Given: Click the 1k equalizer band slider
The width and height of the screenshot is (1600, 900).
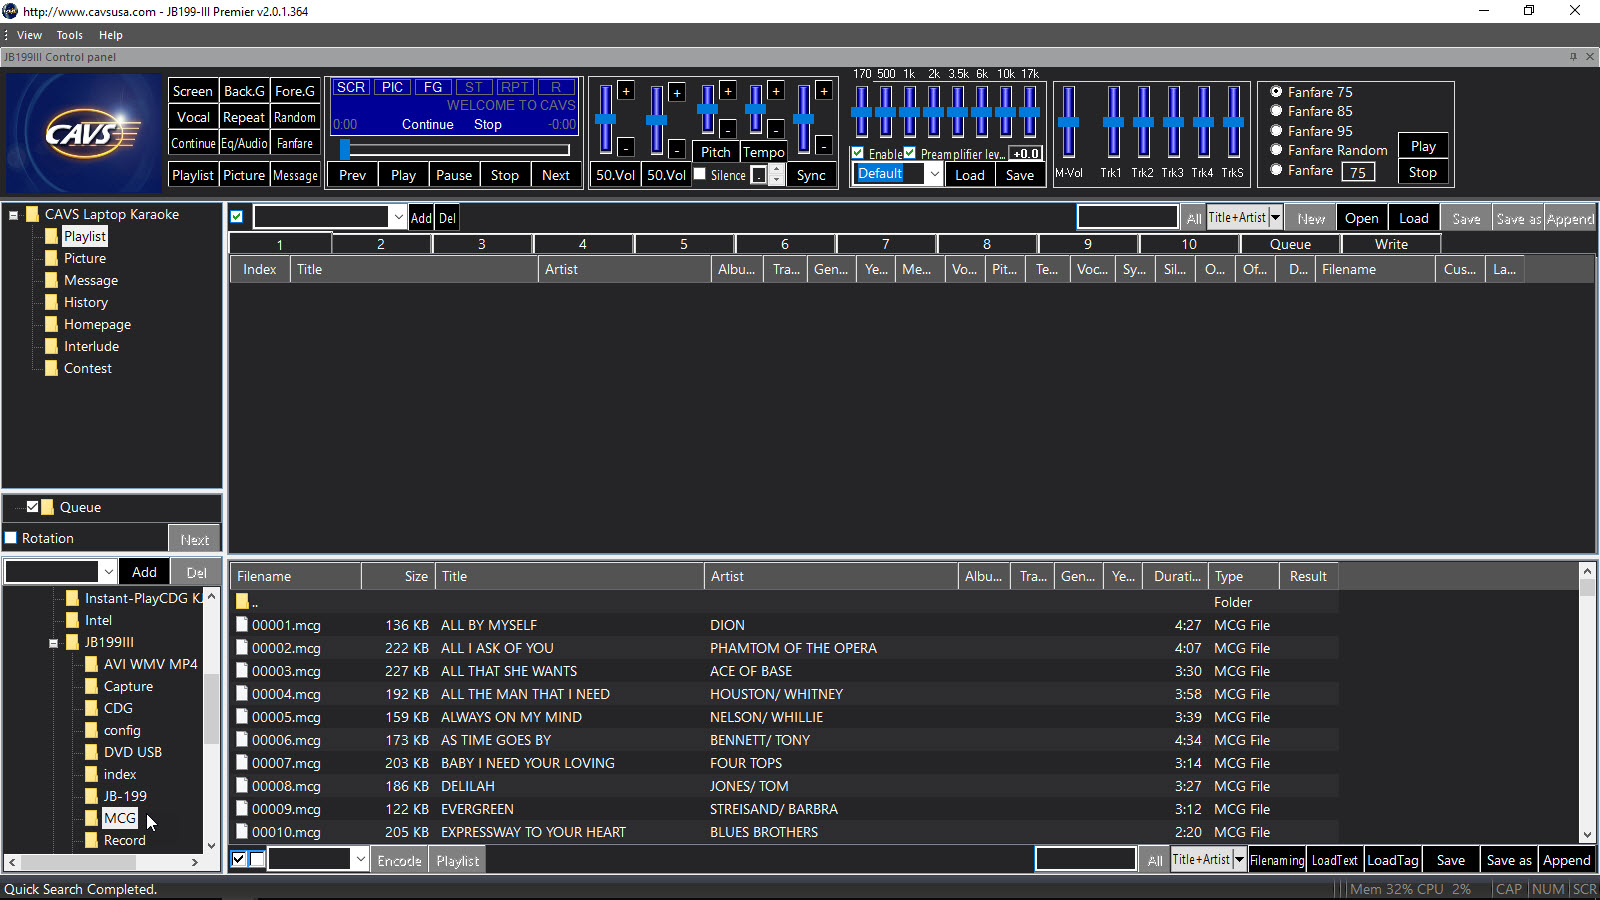Looking at the screenshot, I should 909,111.
